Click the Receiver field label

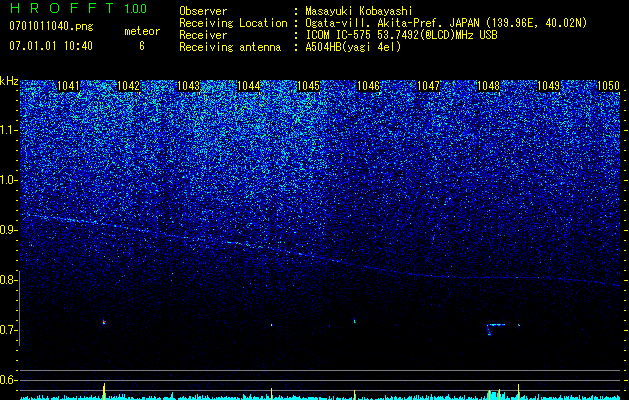click(203, 35)
